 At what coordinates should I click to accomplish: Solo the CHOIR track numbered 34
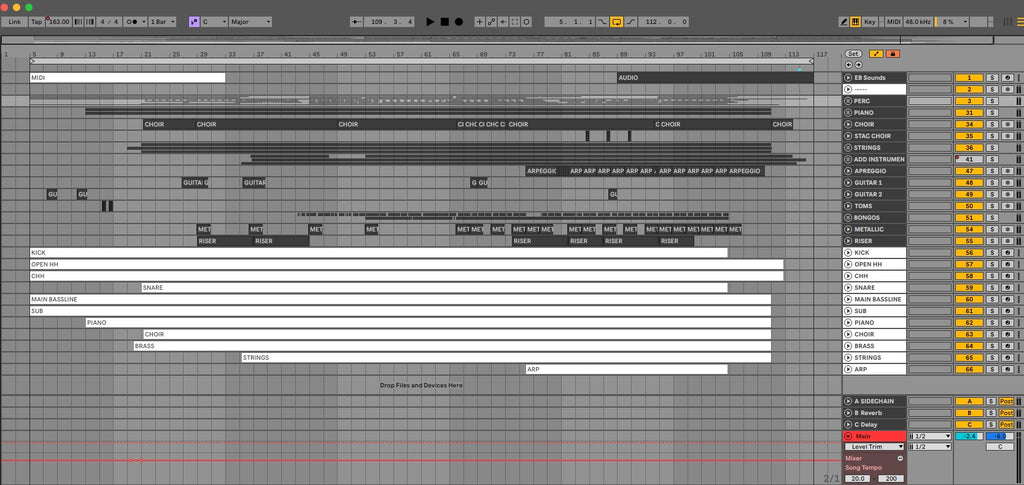click(991, 124)
